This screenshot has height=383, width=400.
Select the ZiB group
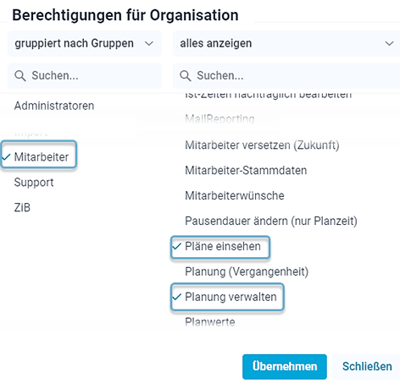click(x=22, y=207)
